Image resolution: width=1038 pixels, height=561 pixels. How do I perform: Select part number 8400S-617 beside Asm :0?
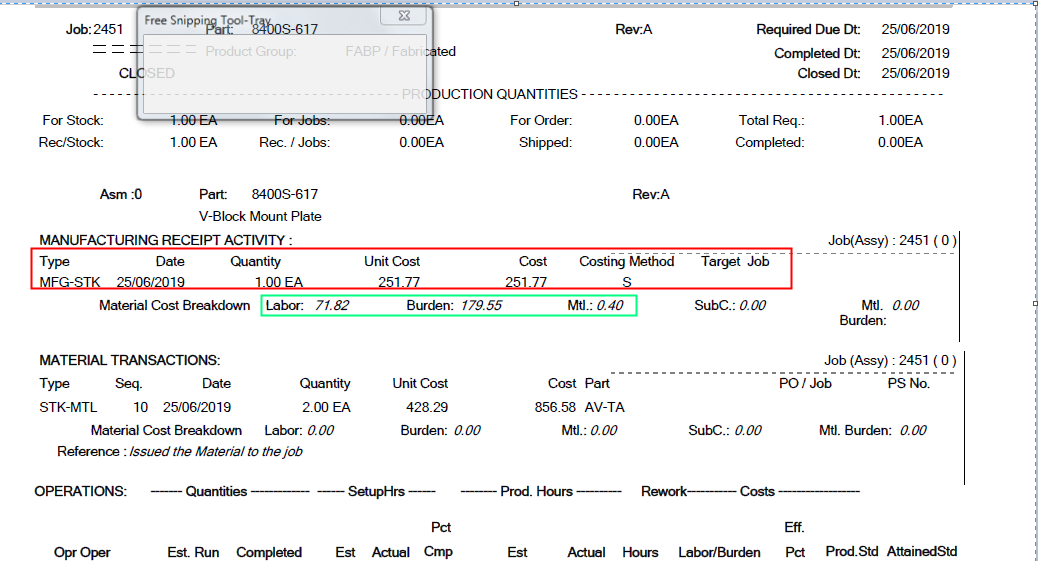coord(285,194)
